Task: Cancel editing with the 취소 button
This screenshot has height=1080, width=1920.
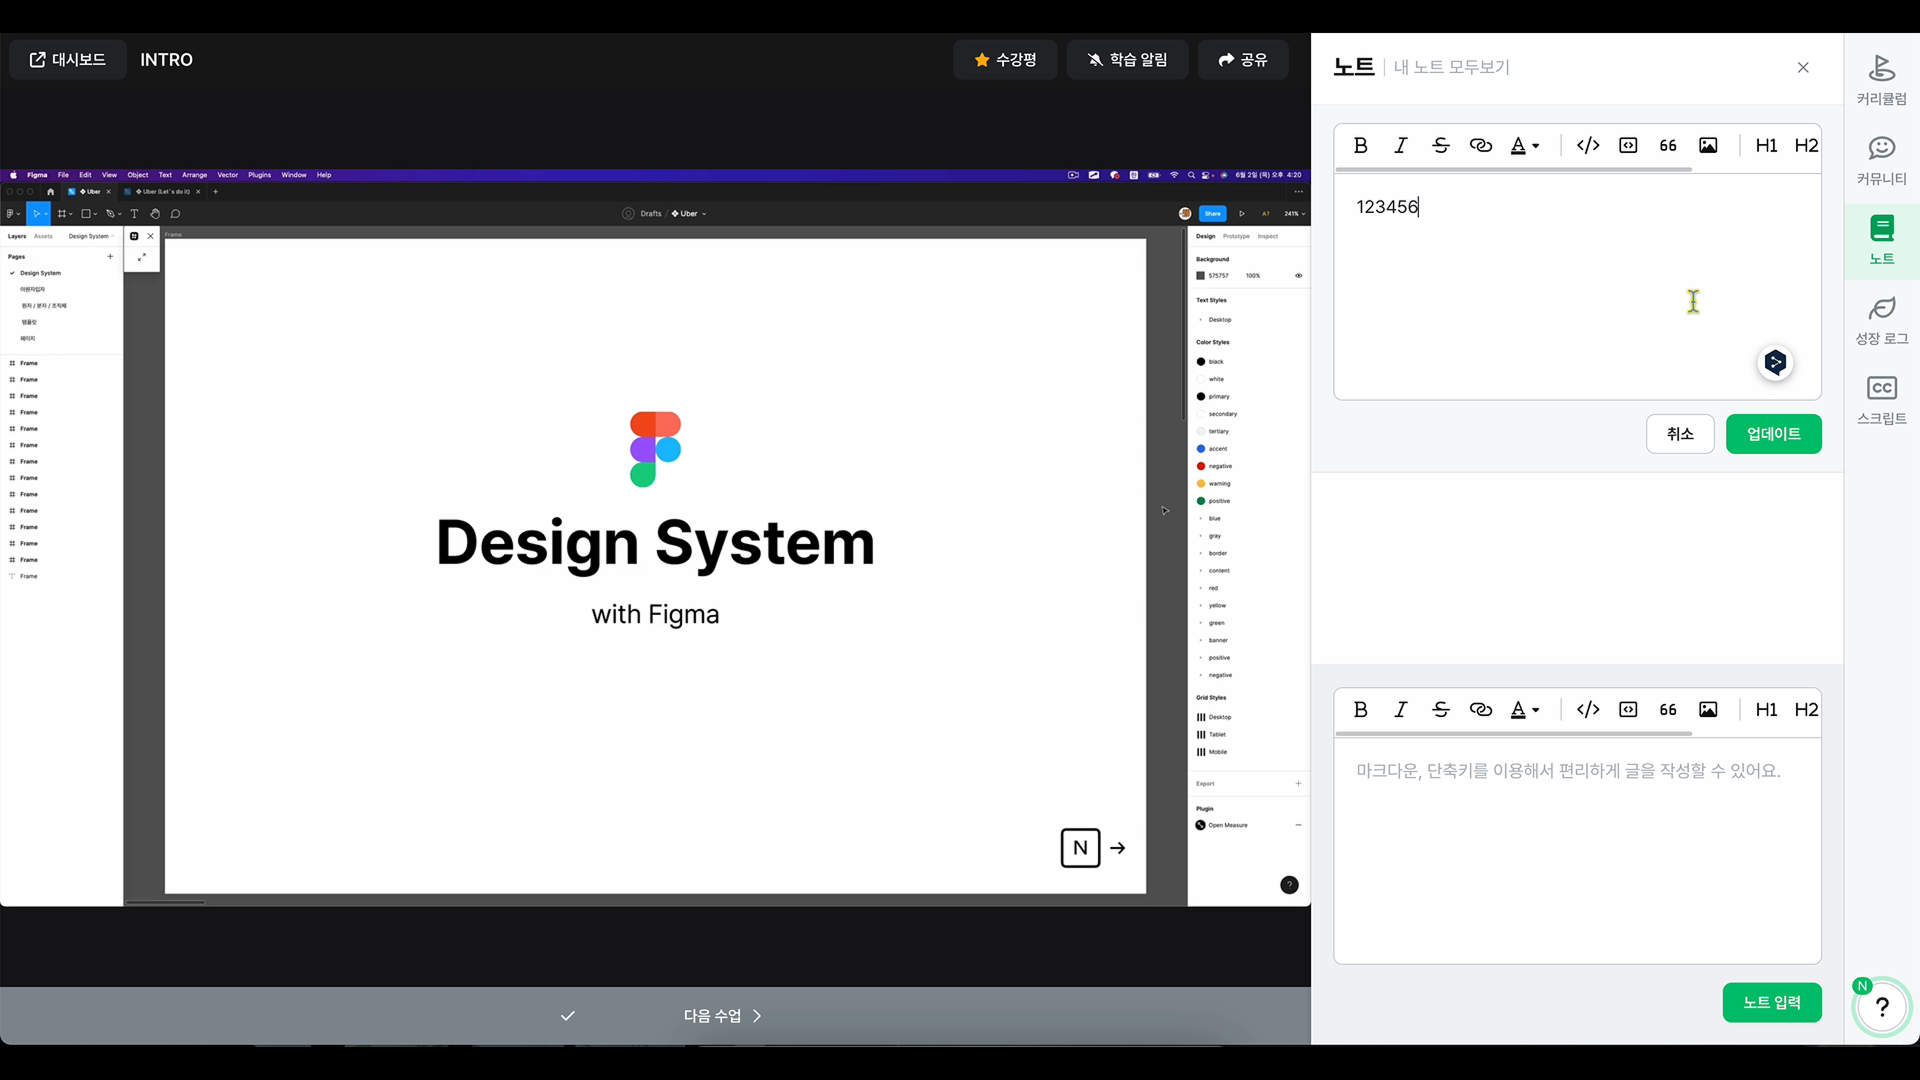Action: pos(1680,434)
